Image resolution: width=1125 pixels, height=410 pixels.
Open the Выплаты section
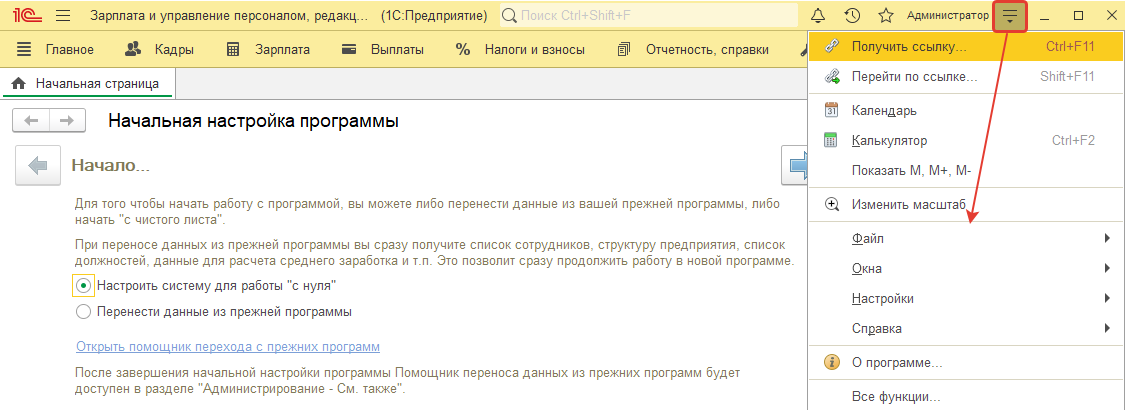point(382,50)
